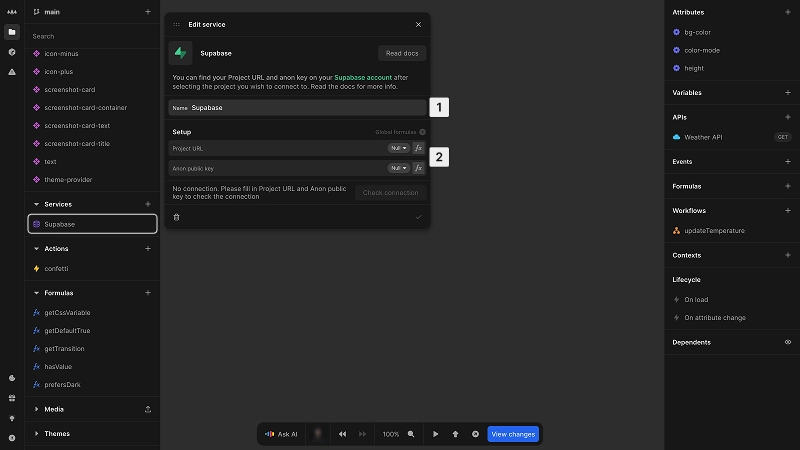Click the Read docs button
Viewport: 800px width, 450px height.
(x=402, y=53)
